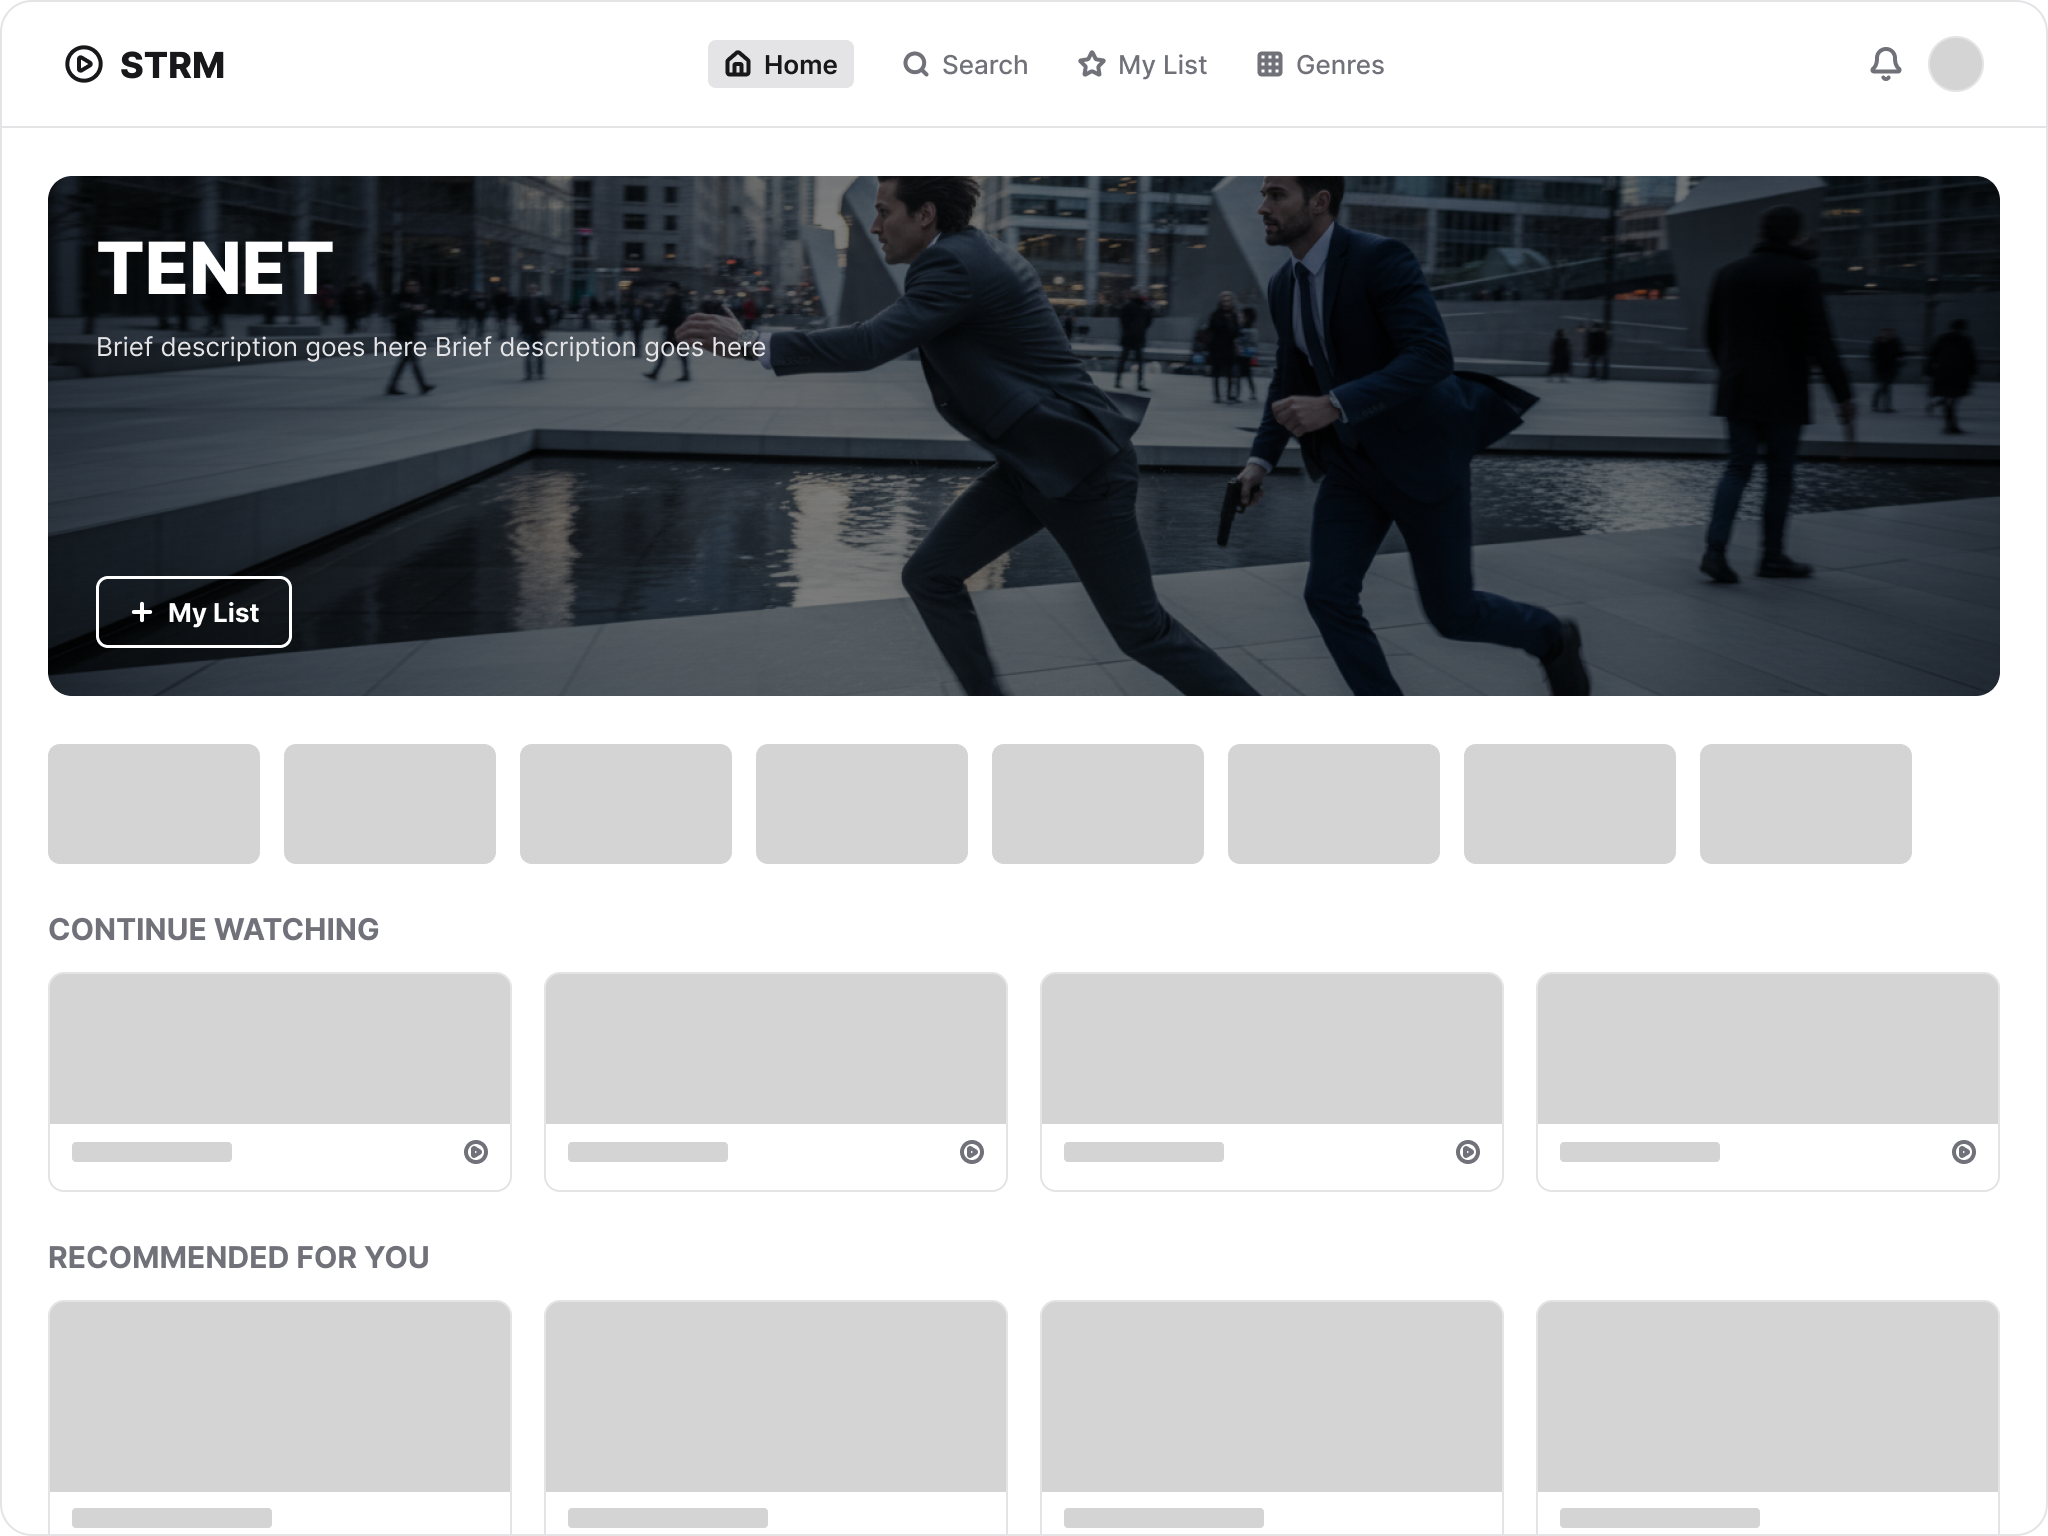Viewport: 2048px width, 1536px height.
Task: Click the star icon beside My List
Action: click(1091, 64)
